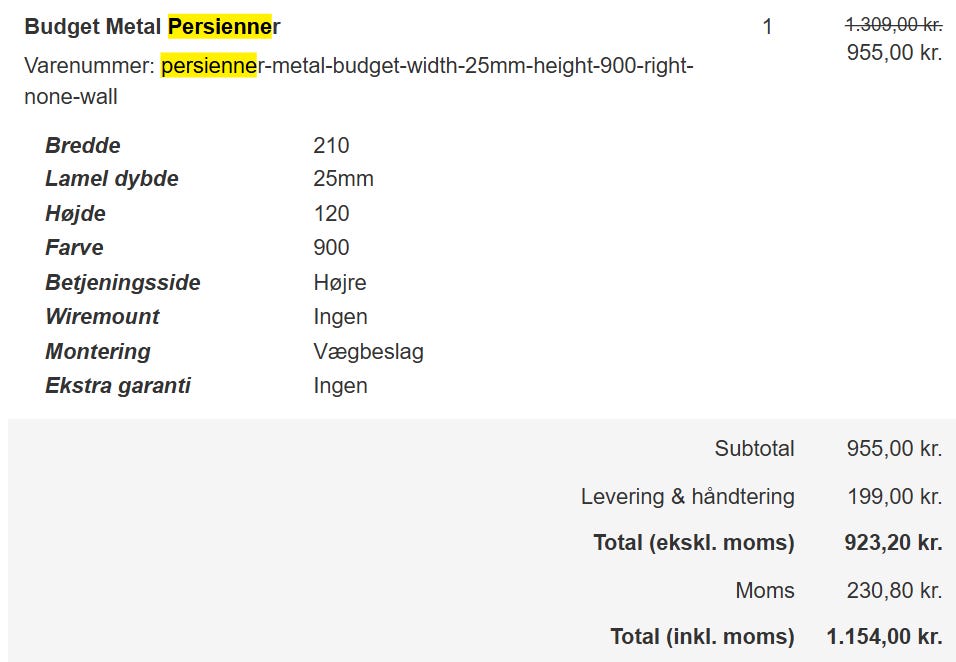Click the 25mm slat depth value
The image size is (956, 662).
[343, 180]
